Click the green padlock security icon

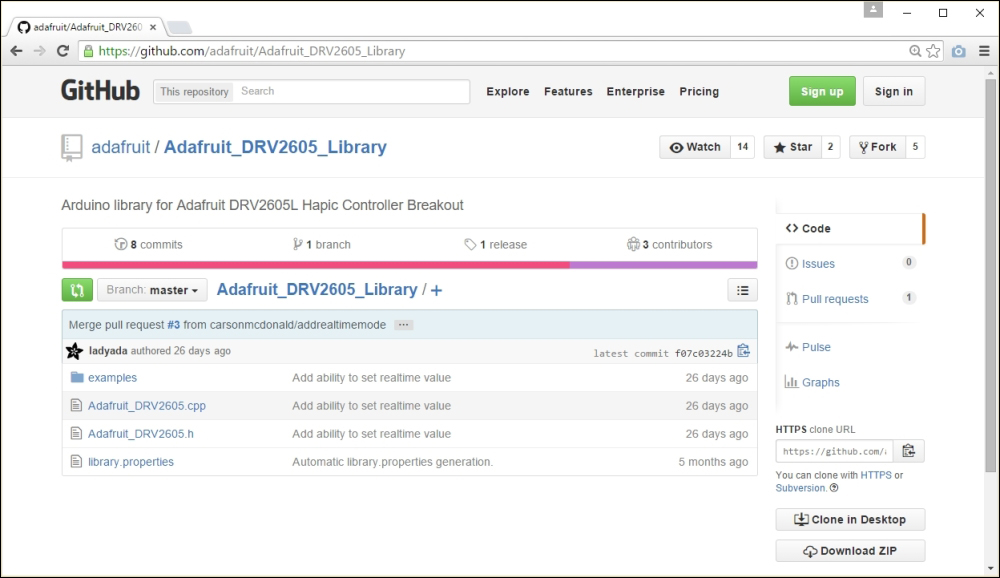click(89, 51)
